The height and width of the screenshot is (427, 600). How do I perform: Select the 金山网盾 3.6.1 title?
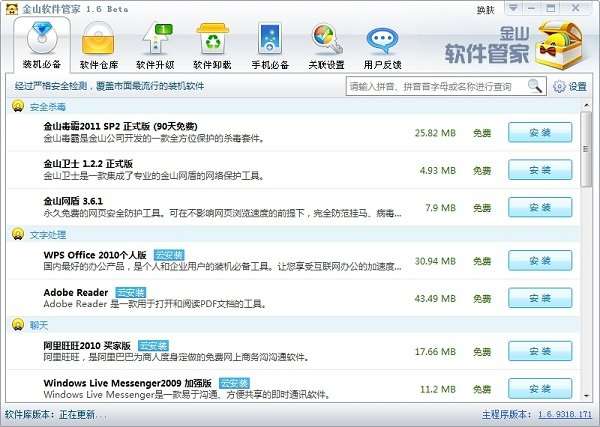coord(73,201)
